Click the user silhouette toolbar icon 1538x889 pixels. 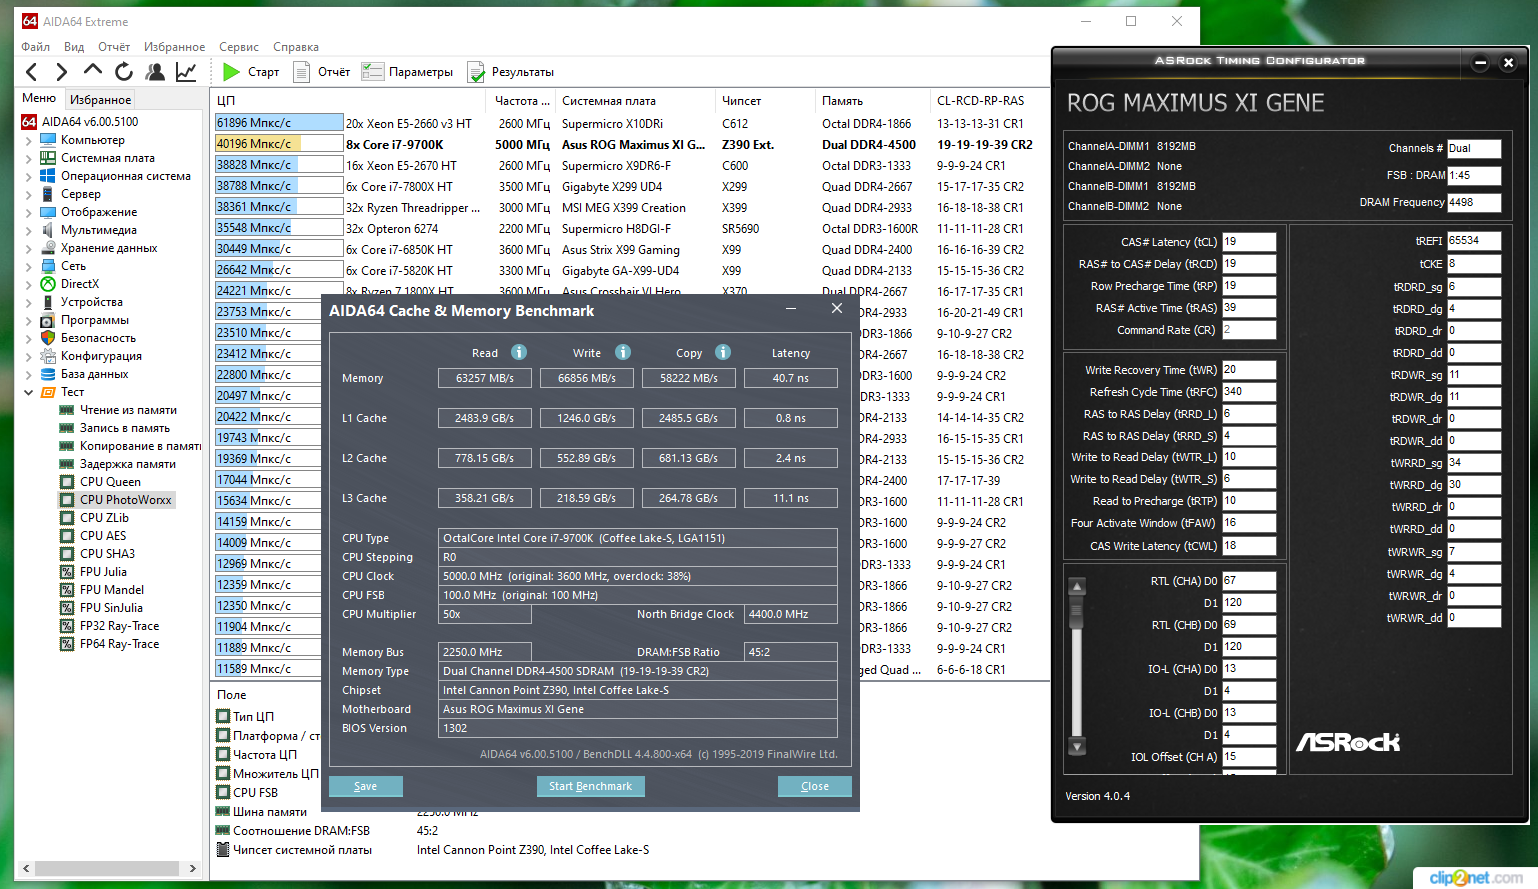tap(155, 72)
